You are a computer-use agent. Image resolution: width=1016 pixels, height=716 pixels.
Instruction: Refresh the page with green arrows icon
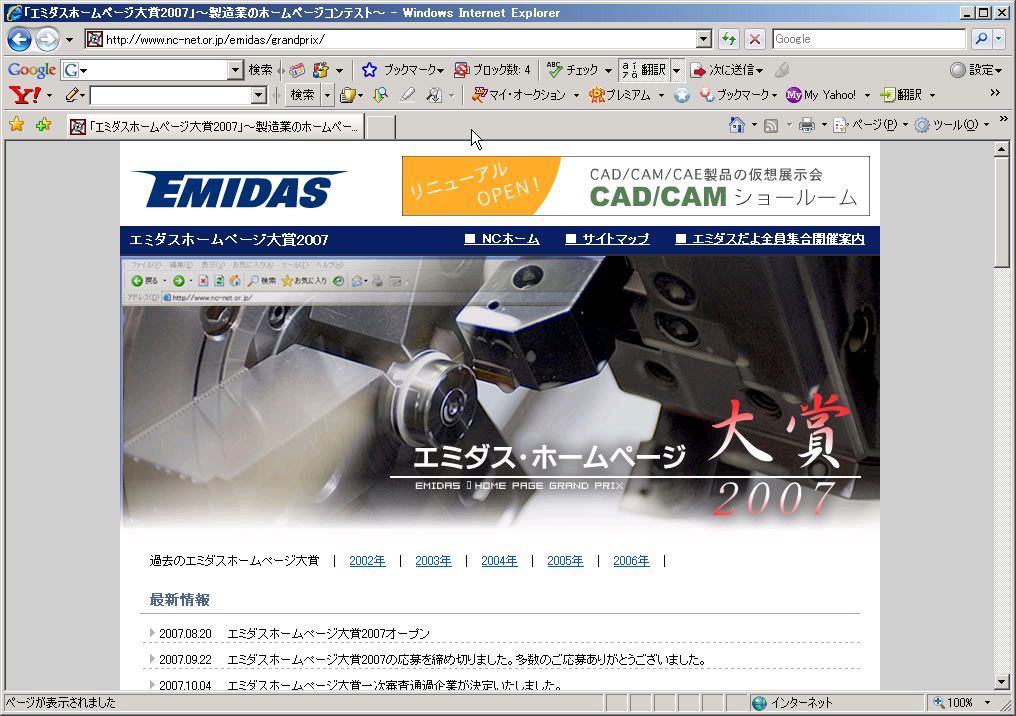click(729, 40)
